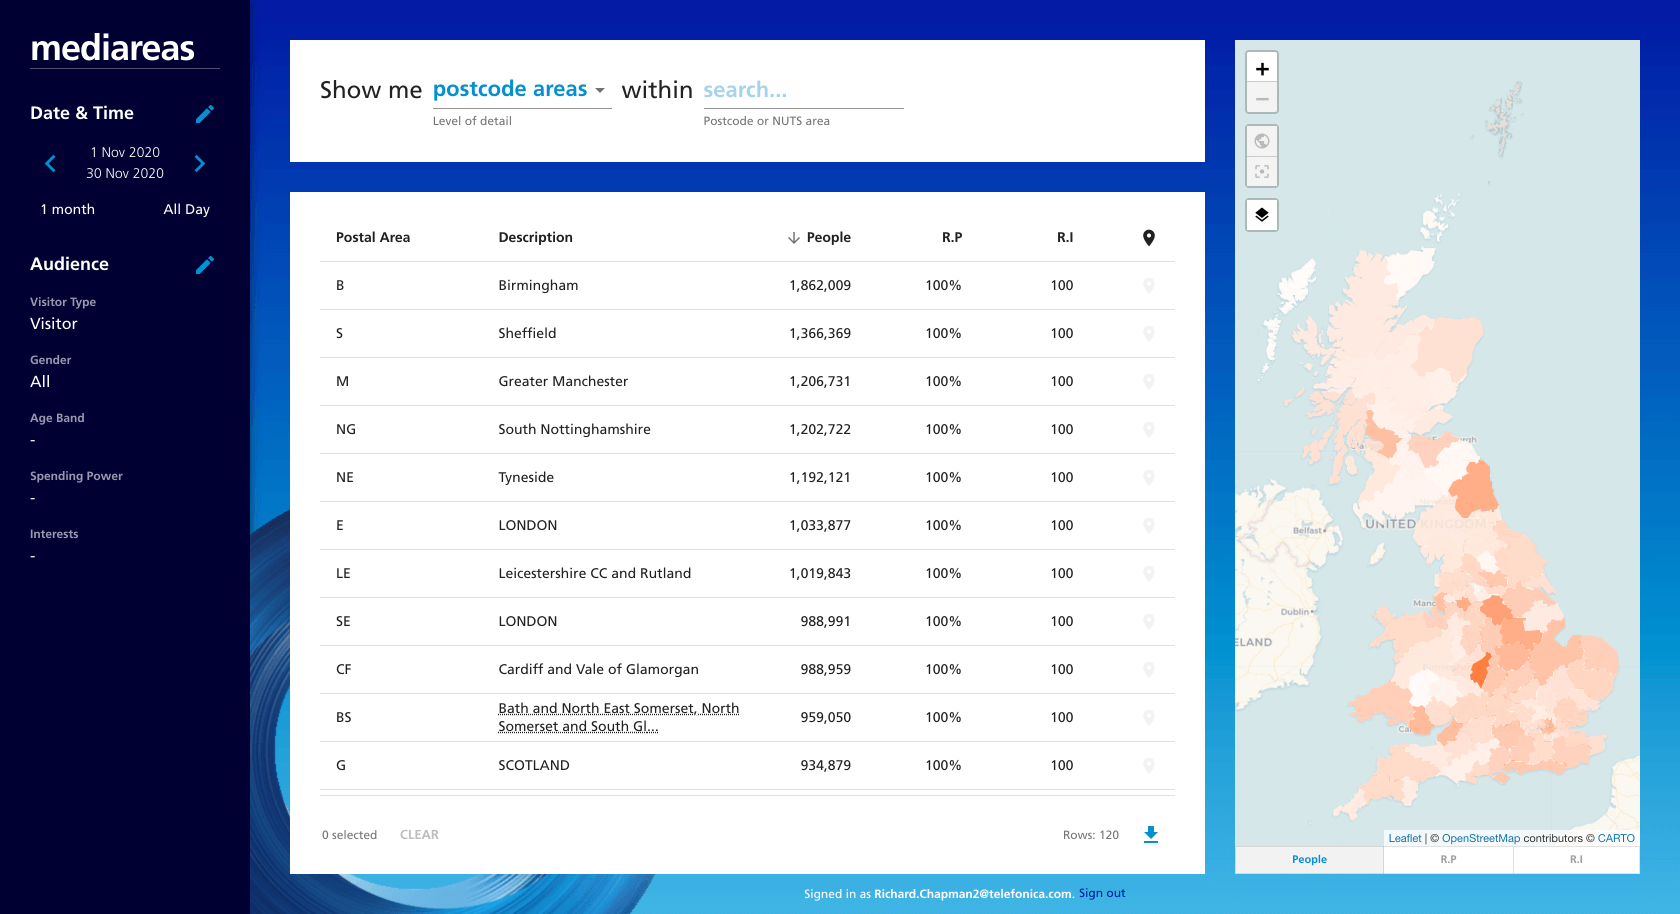
Task: Select the Birmingham row
Action: point(747,286)
